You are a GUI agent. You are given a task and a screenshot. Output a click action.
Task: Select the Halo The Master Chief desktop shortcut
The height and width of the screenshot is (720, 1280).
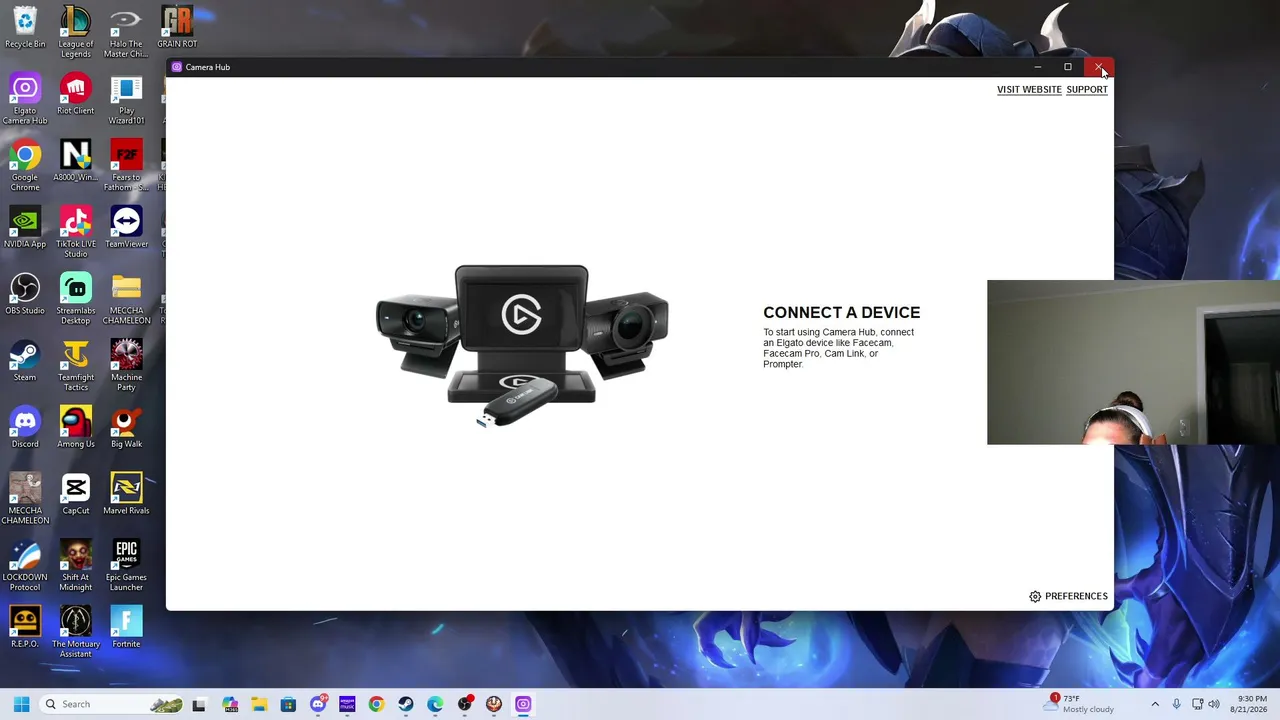click(x=126, y=32)
